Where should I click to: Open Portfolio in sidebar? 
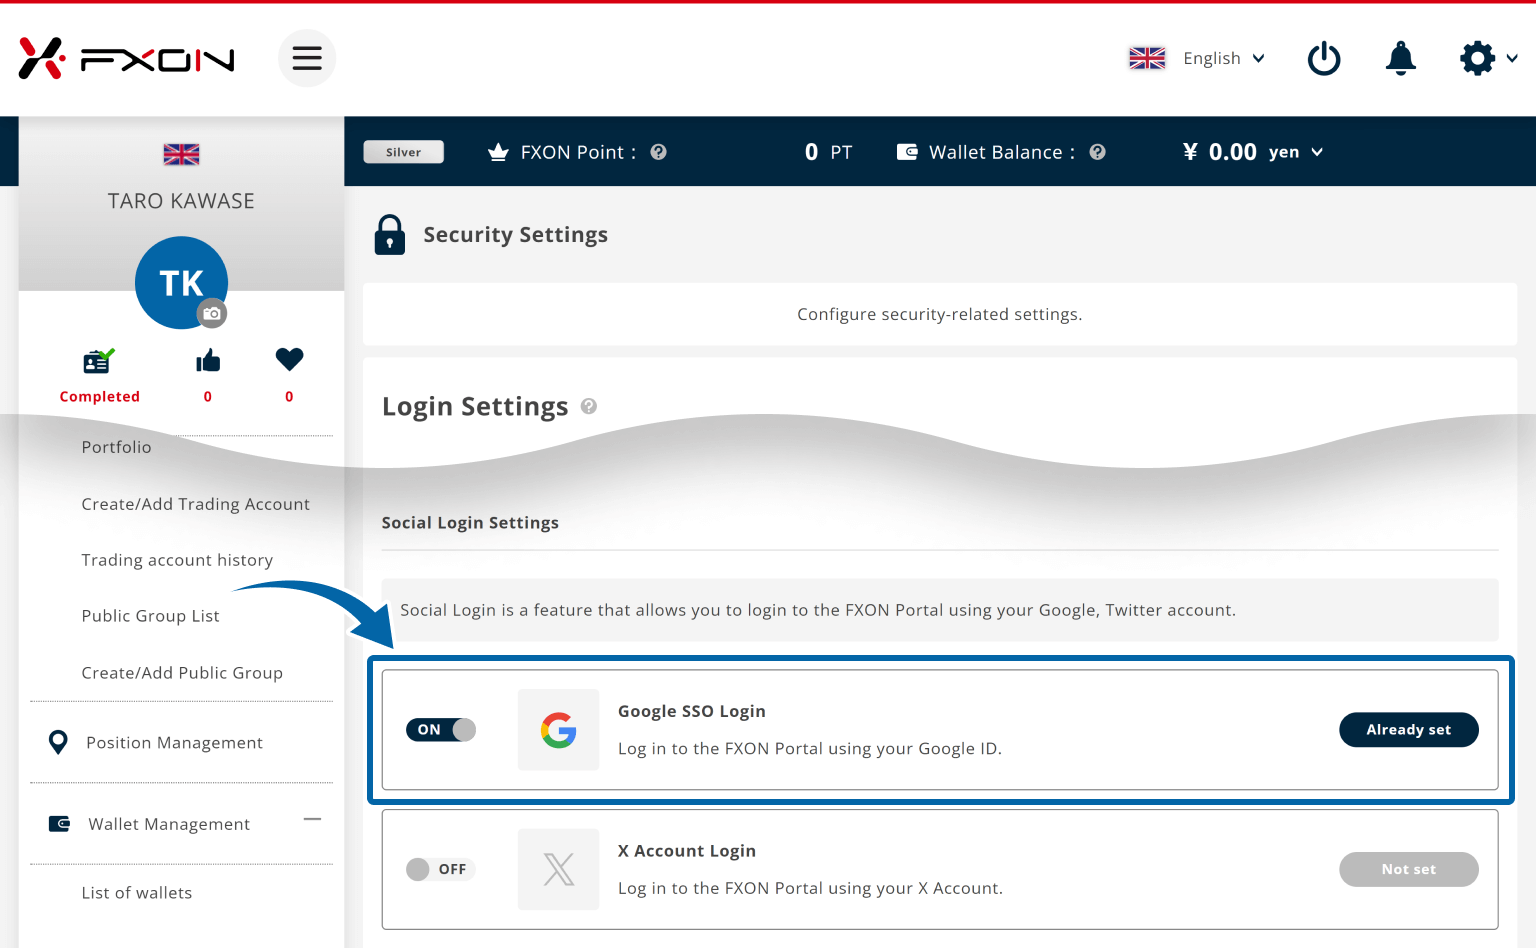[x=116, y=447]
